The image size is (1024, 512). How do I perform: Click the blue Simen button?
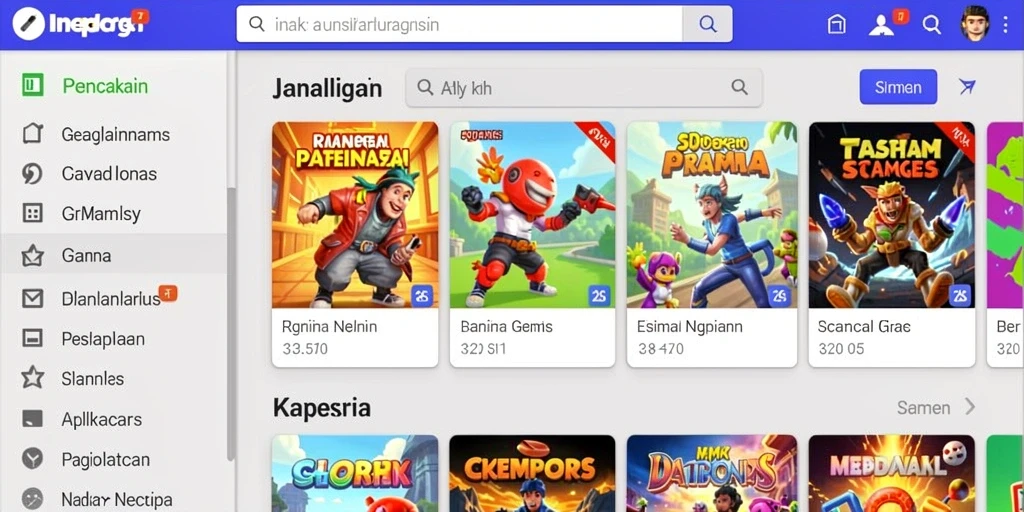(x=898, y=87)
